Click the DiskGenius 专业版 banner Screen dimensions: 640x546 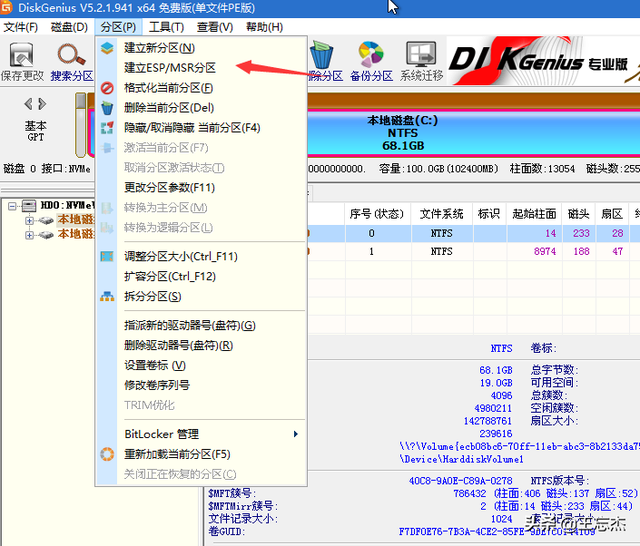[543, 61]
